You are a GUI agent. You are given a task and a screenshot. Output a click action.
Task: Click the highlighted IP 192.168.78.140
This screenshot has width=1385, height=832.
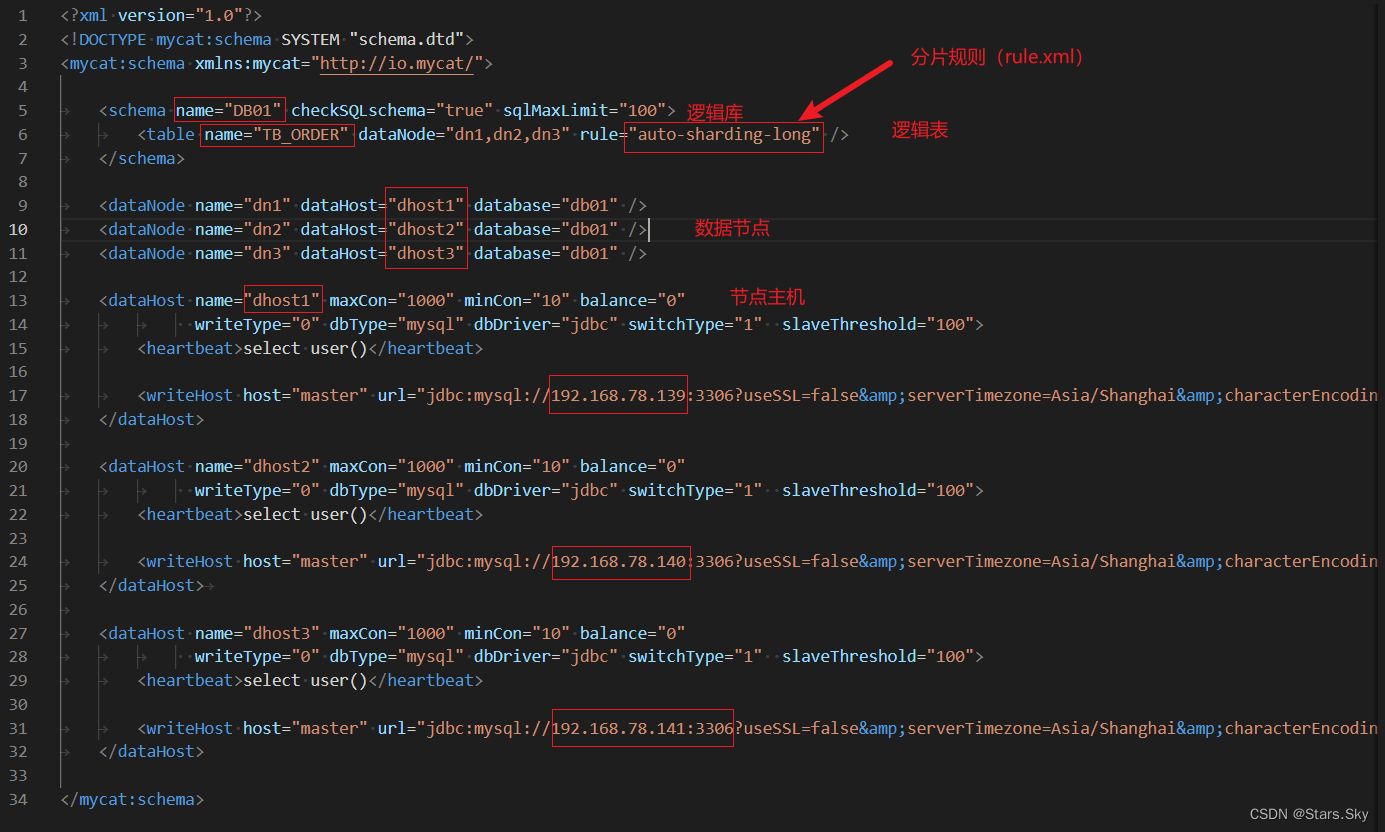[x=620, y=561]
